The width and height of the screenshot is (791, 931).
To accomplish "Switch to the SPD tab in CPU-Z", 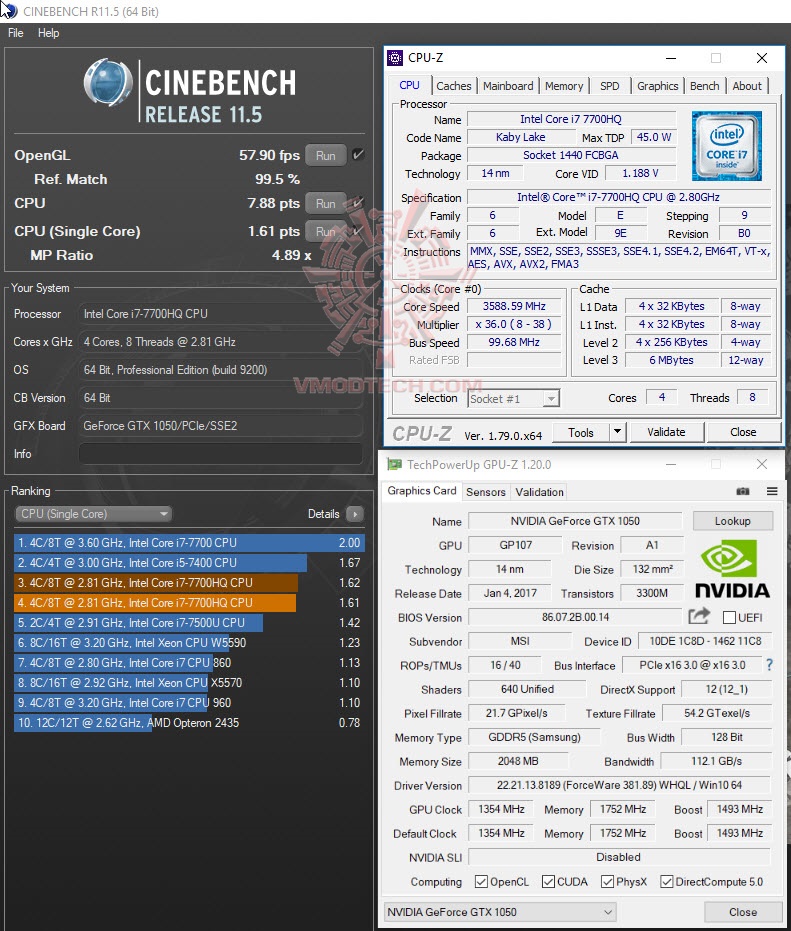I will pyautogui.click(x=609, y=86).
